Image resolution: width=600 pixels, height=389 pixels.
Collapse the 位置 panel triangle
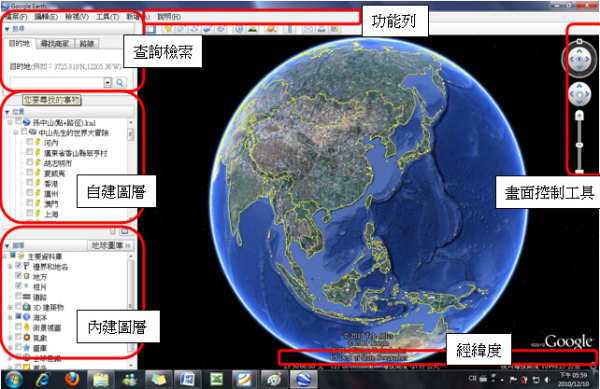coord(7,112)
